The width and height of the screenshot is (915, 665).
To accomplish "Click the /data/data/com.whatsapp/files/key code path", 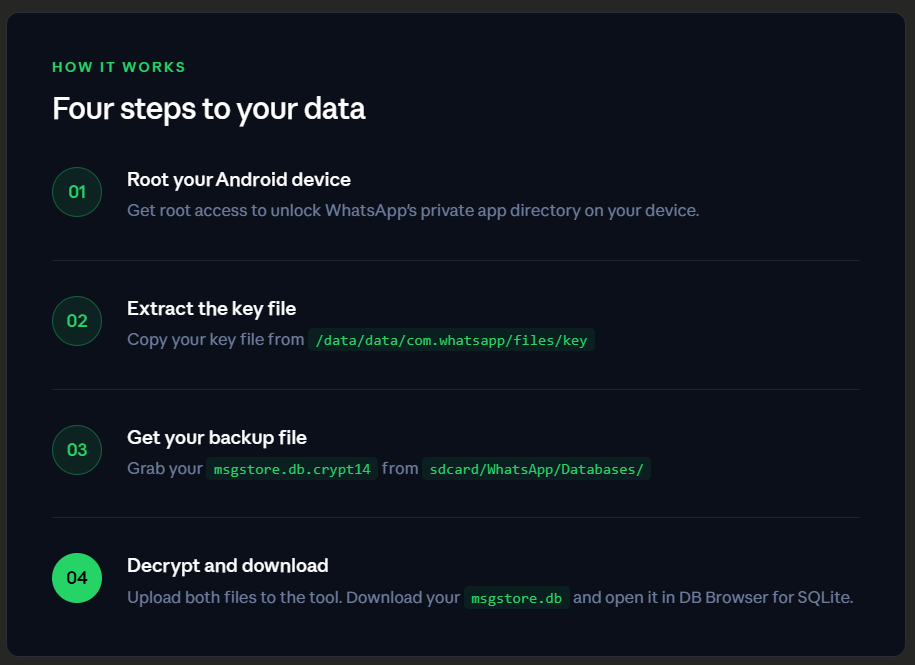I will click(x=451, y=340).
